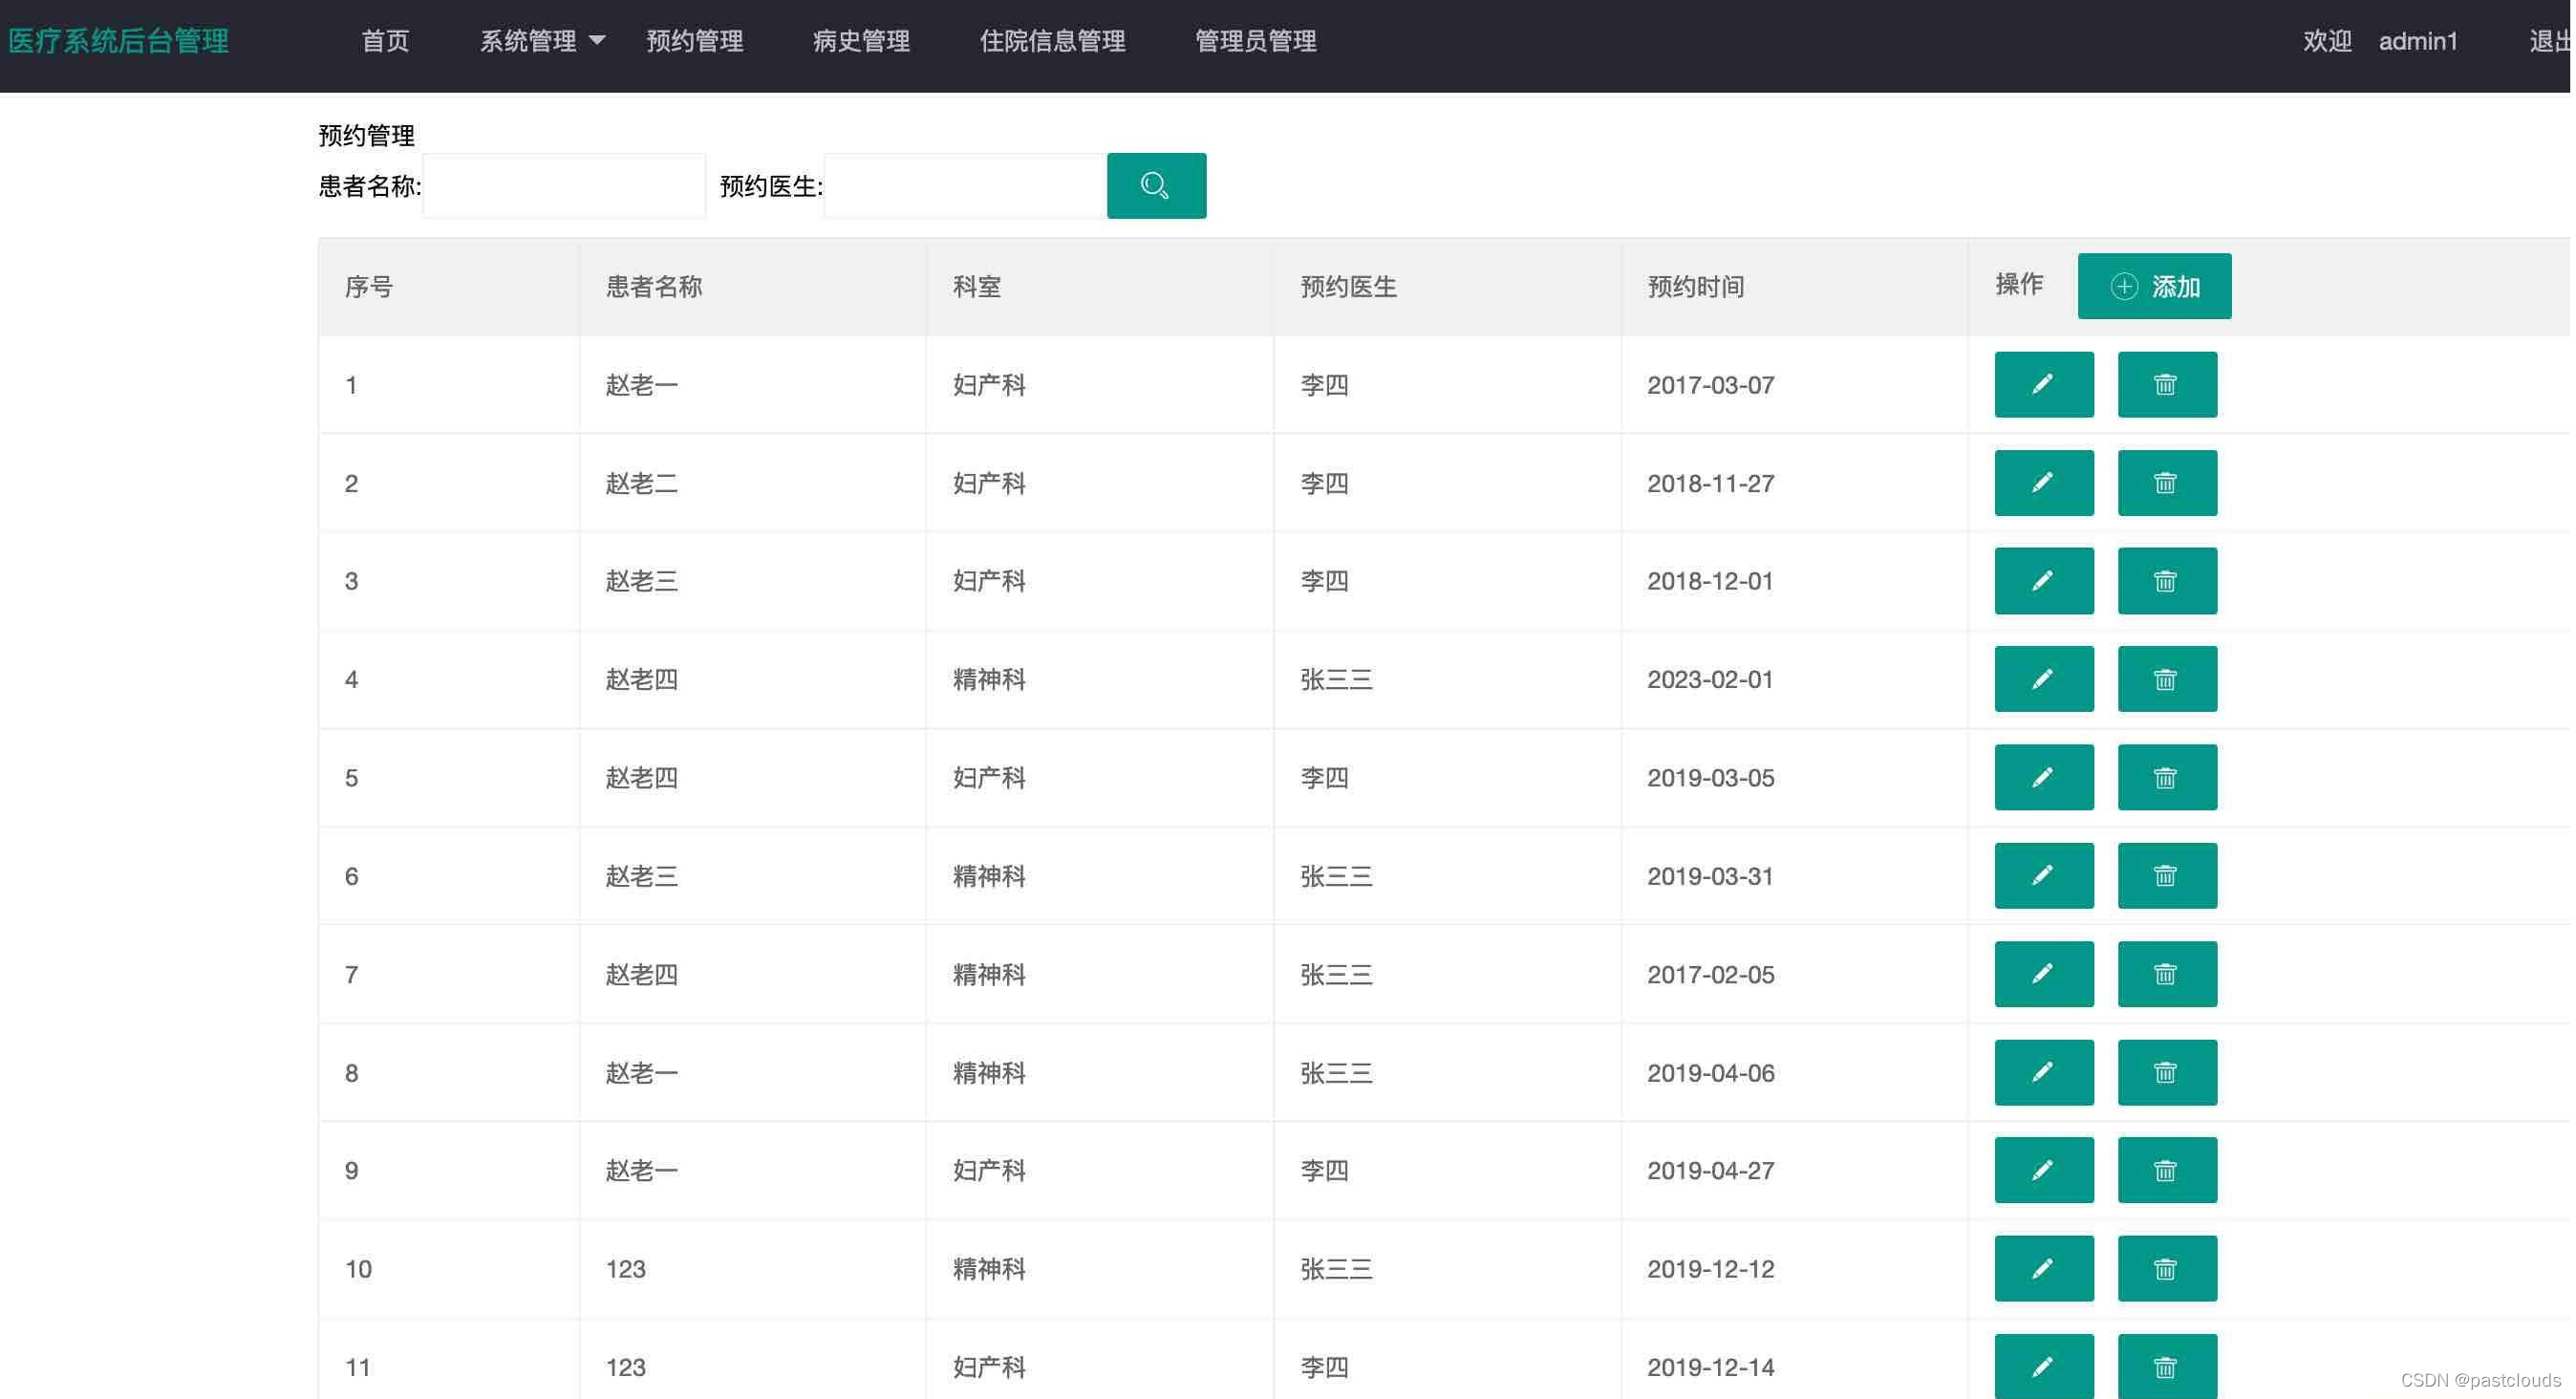The height and width of the screenshot is (1399, 2576).
Task: Open 管理员管理 in the navigation bar
Action: pos(1255,41)
